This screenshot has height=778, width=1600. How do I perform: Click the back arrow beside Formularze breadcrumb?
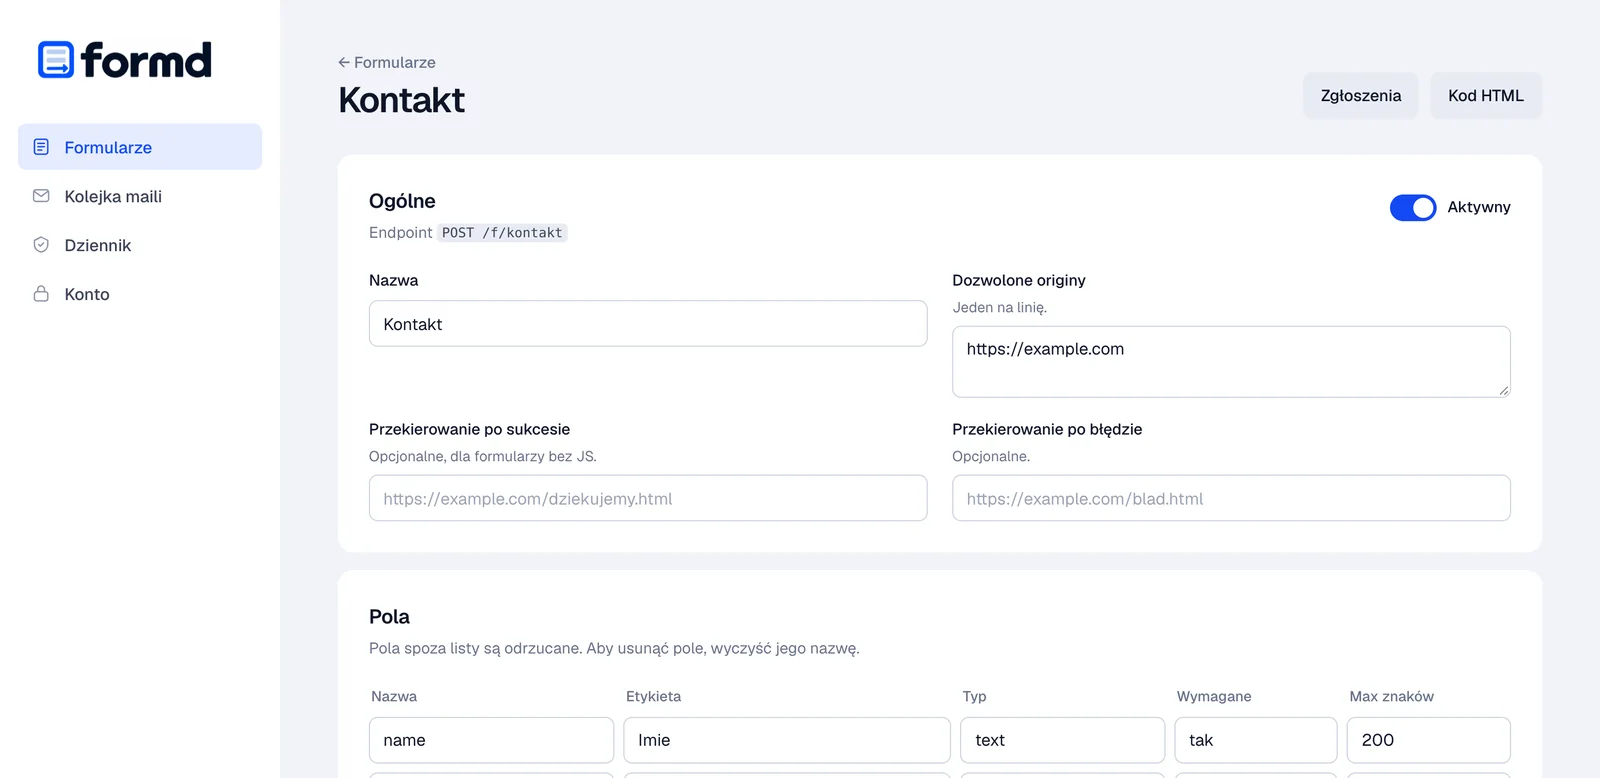click(344, 62)
